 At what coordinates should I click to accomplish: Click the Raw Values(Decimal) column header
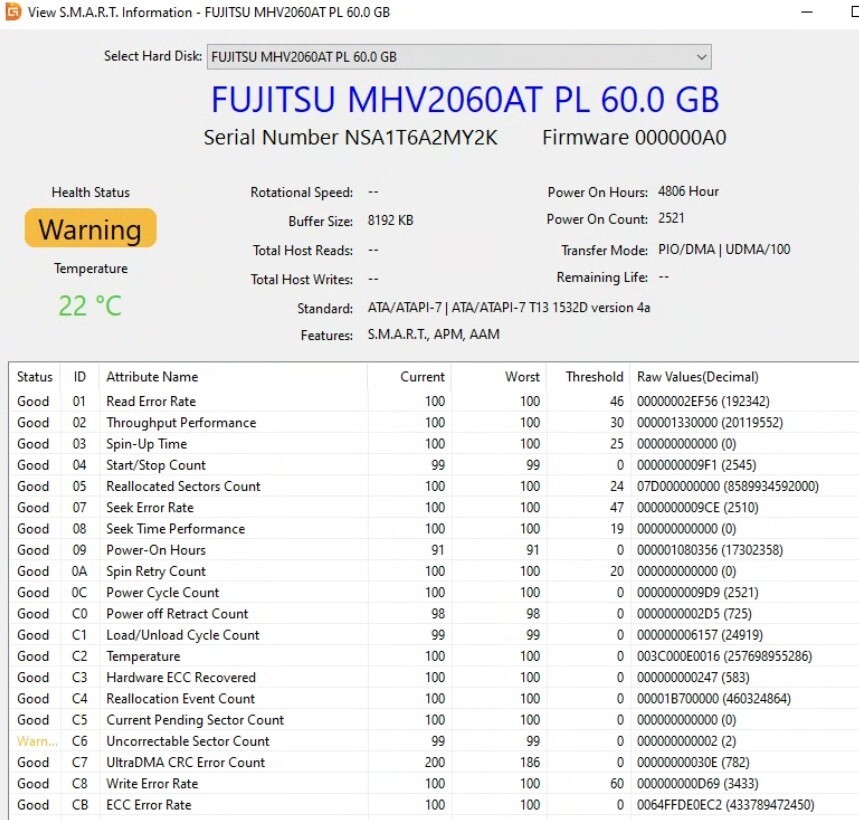pyautogui.click(x=745, y=377)
